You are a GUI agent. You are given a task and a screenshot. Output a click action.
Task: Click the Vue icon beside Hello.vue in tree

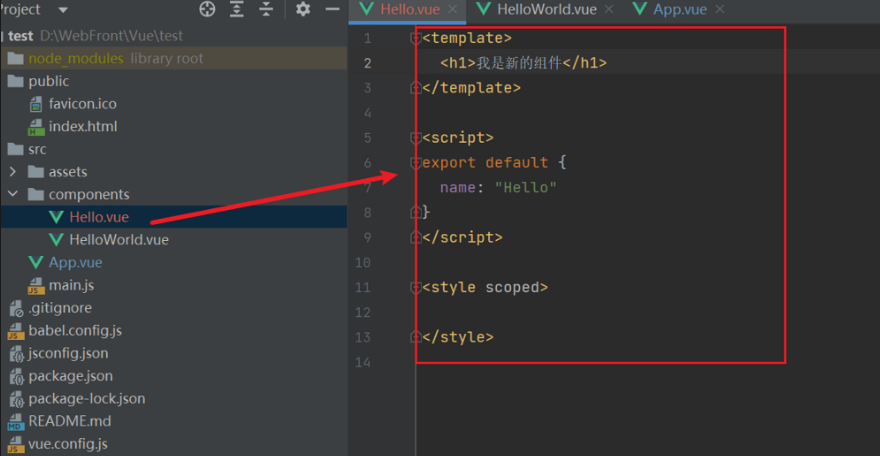pos(56,217)
